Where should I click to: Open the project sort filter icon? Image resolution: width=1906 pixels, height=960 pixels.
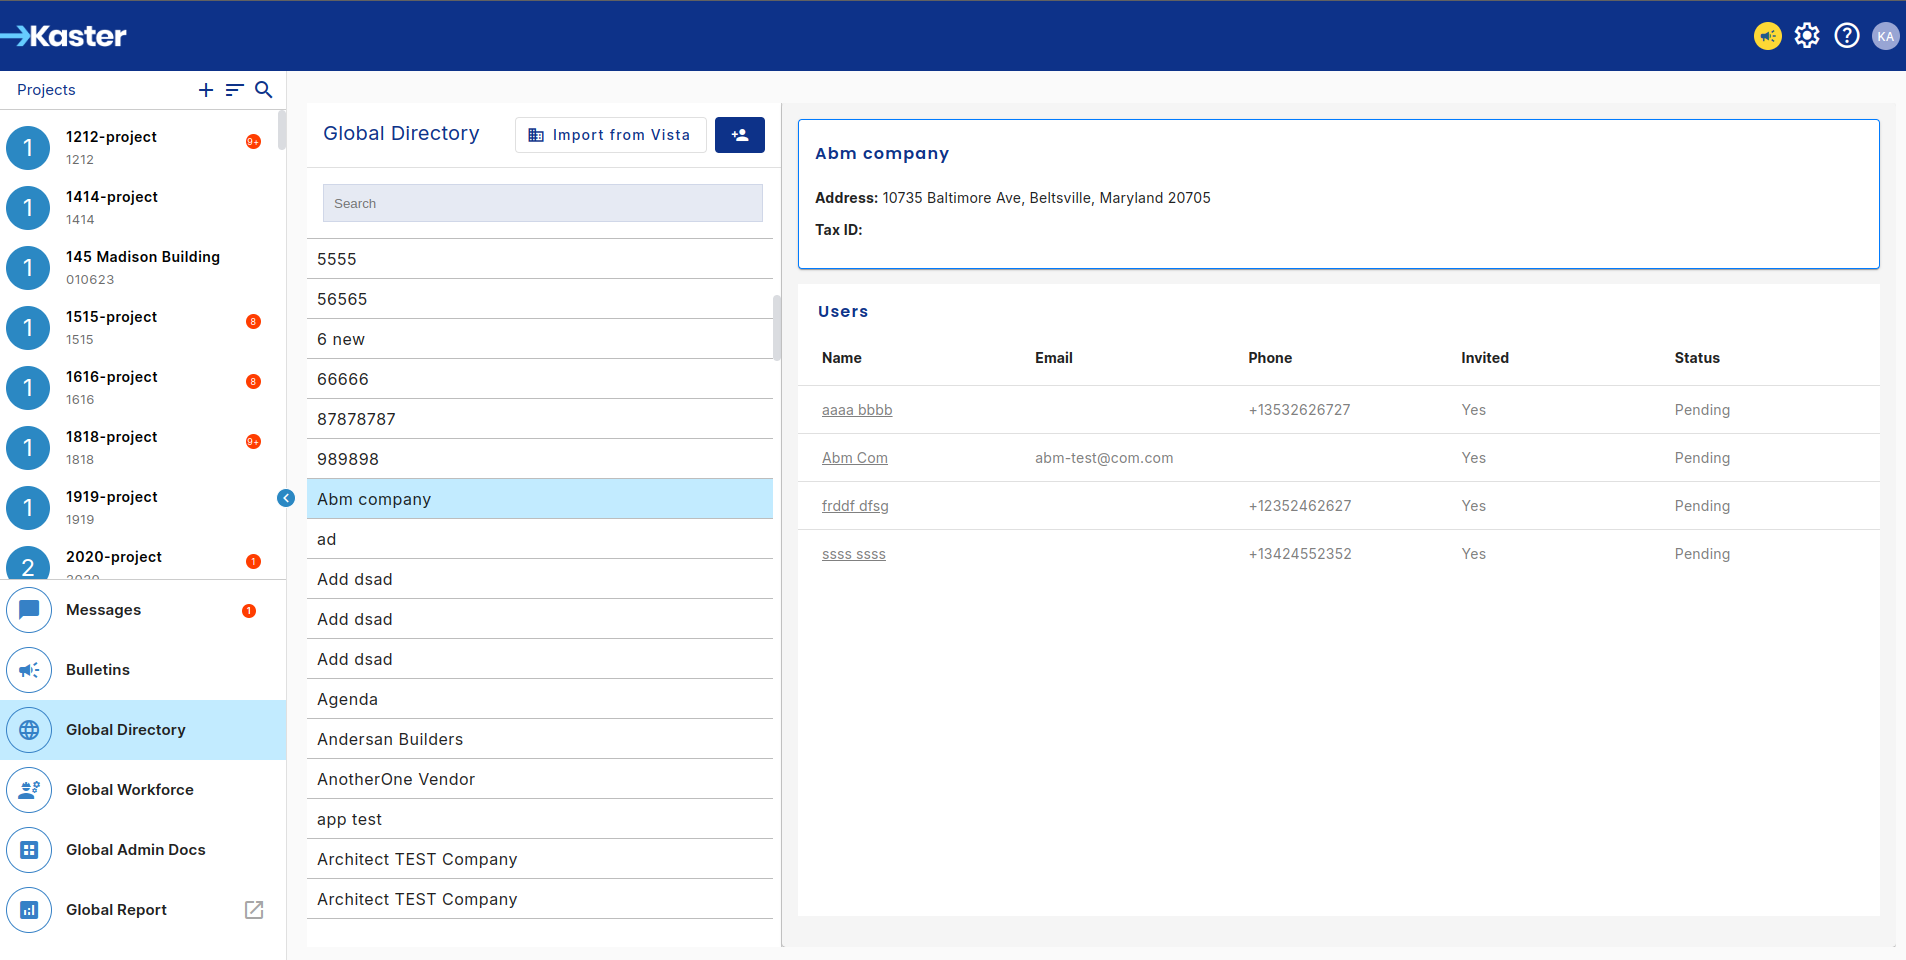(x=235, y=90)
